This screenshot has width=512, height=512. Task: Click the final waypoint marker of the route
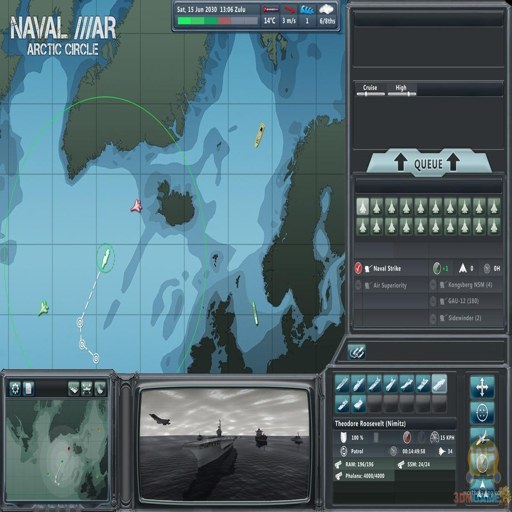(x=96, y=358)
